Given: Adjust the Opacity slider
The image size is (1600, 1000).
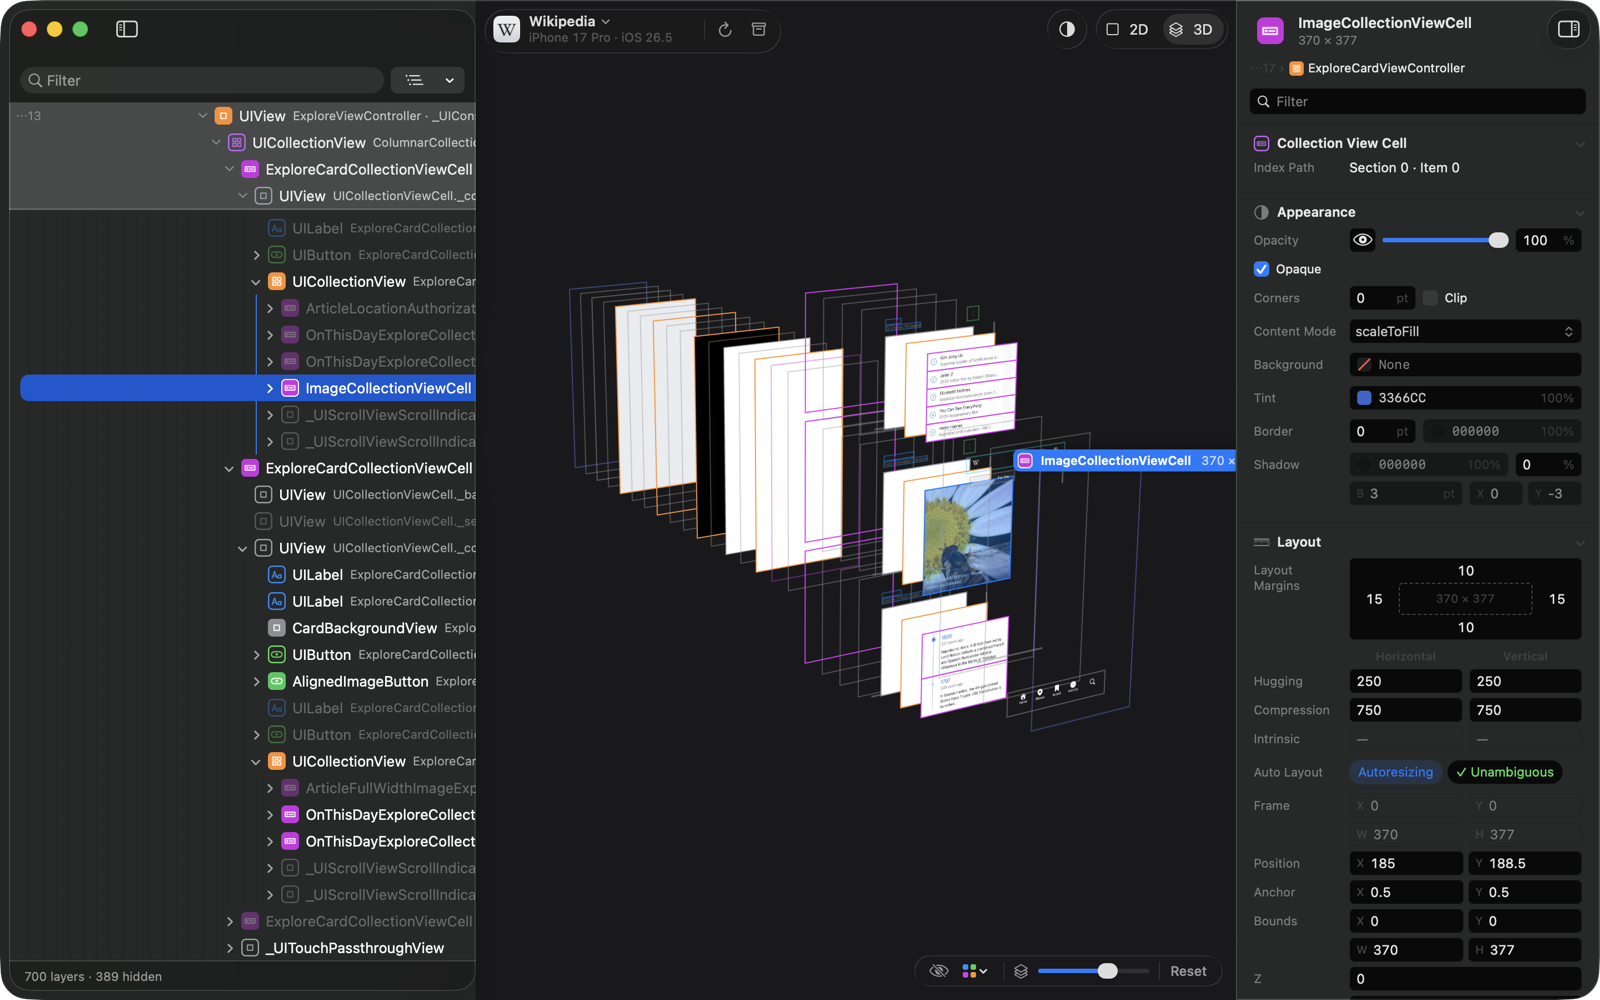Looking at the screenshot, I should 1445,240.
